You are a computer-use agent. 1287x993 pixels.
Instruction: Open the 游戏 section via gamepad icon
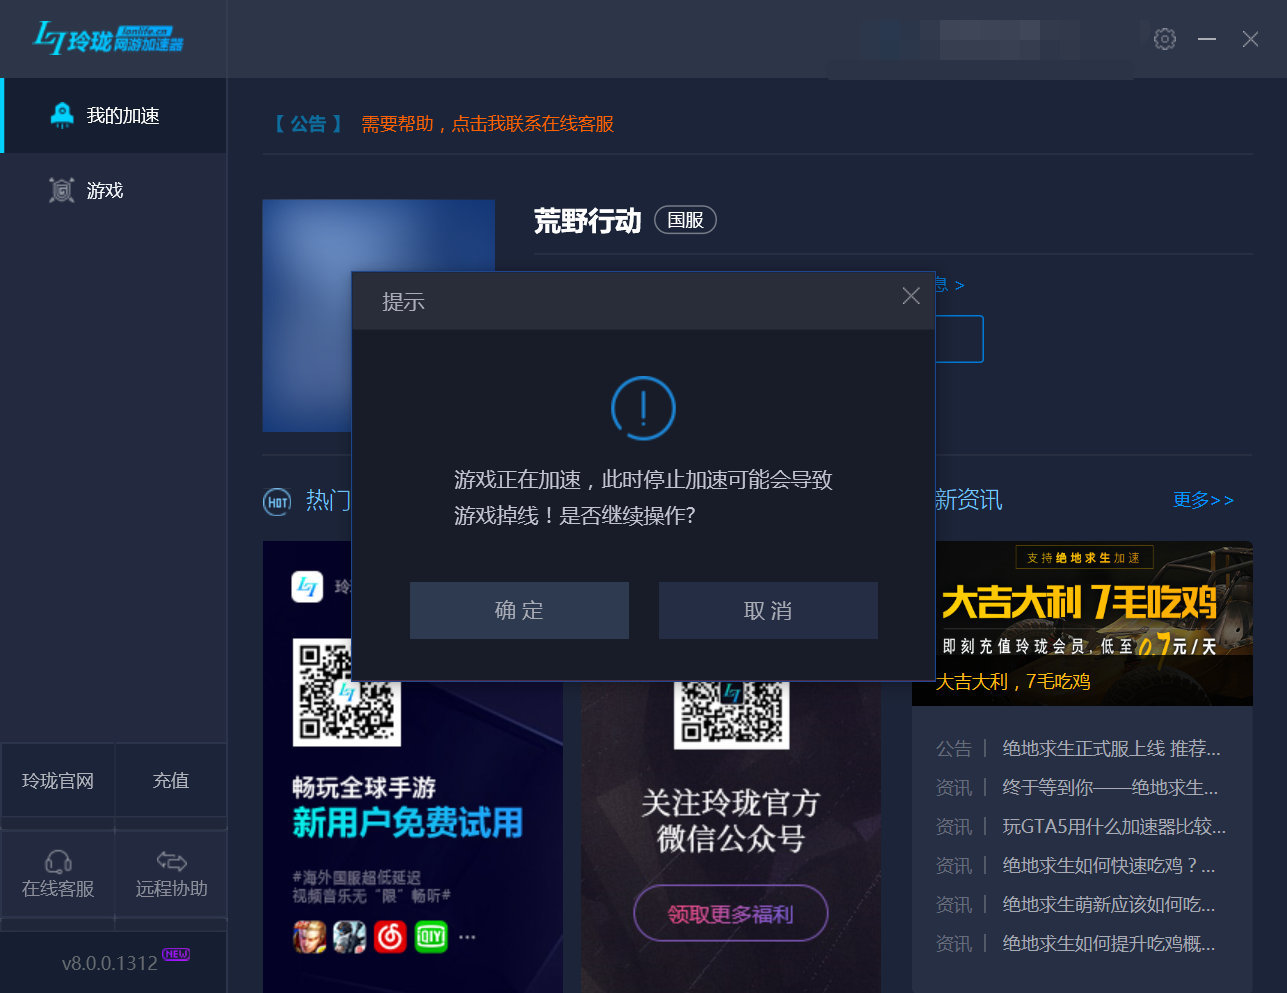[x=62, y=190]
